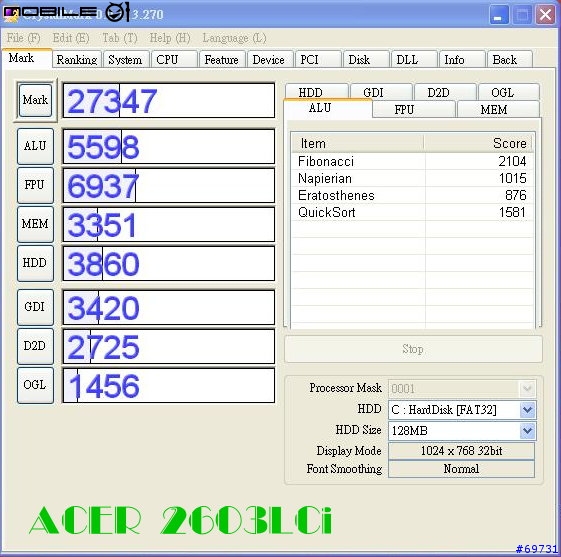
Task: Show D2D results tab in score panel
Action: 445,92
